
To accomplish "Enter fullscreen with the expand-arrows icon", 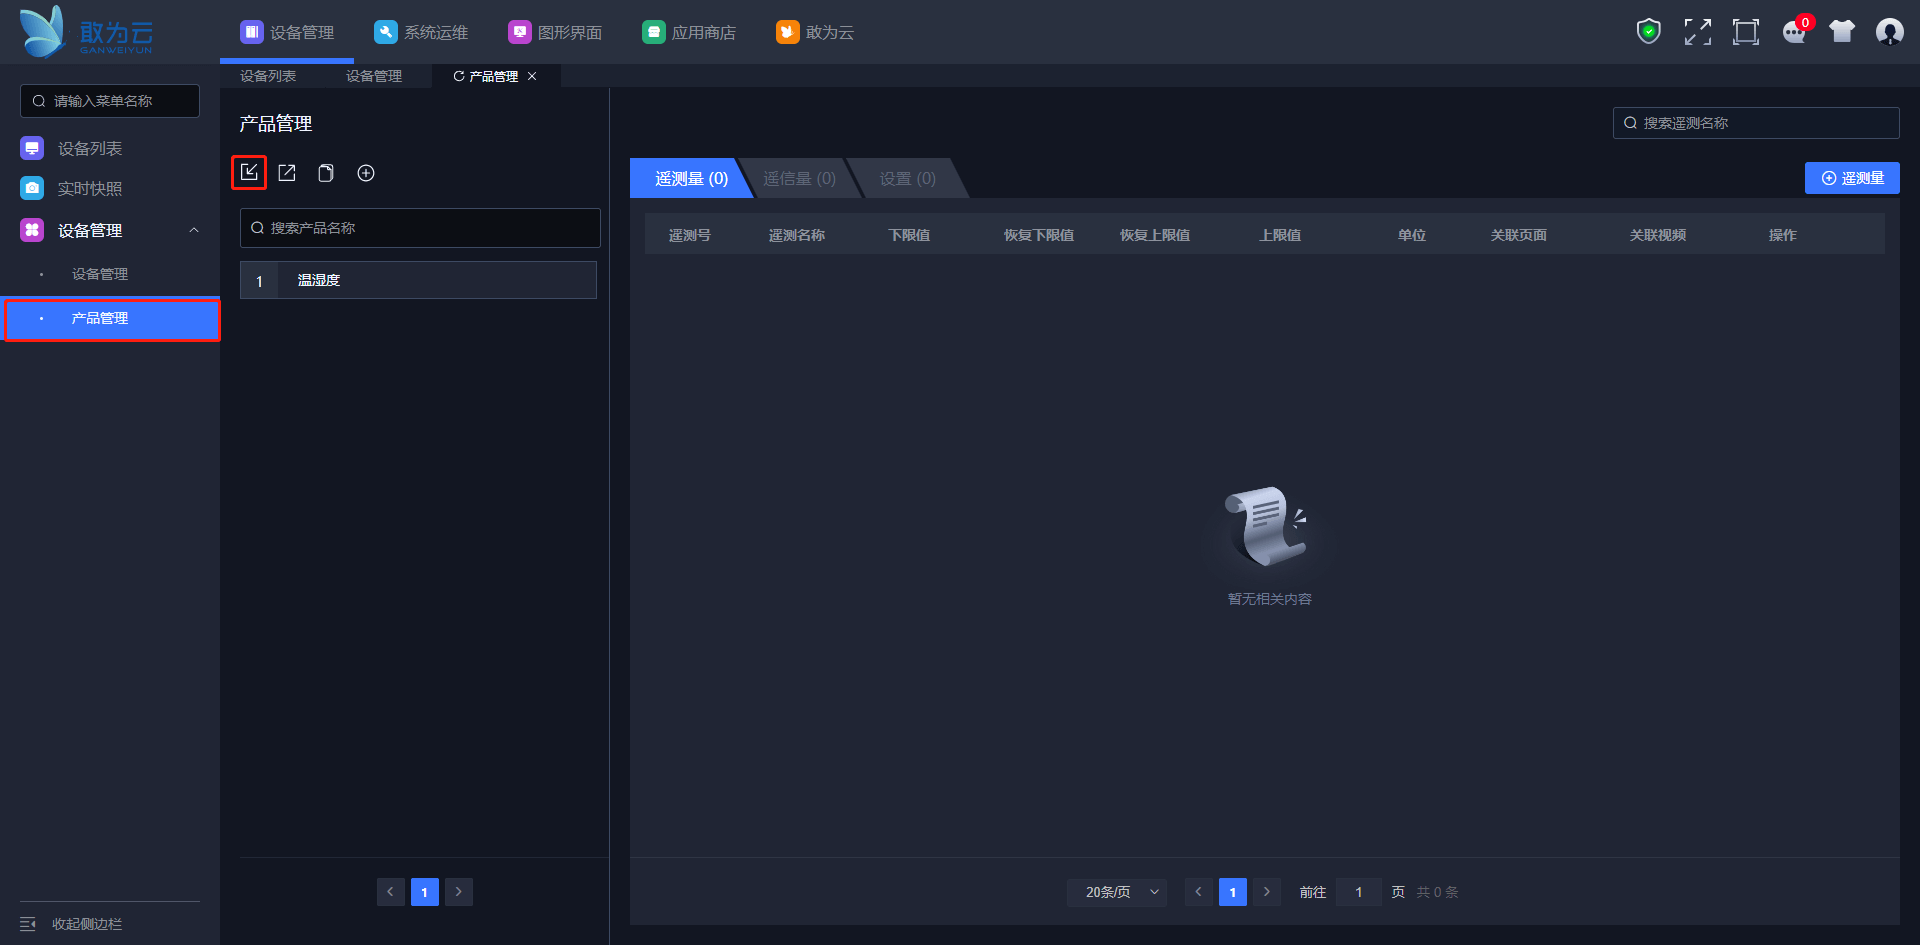I will [x=1697, y=32].
